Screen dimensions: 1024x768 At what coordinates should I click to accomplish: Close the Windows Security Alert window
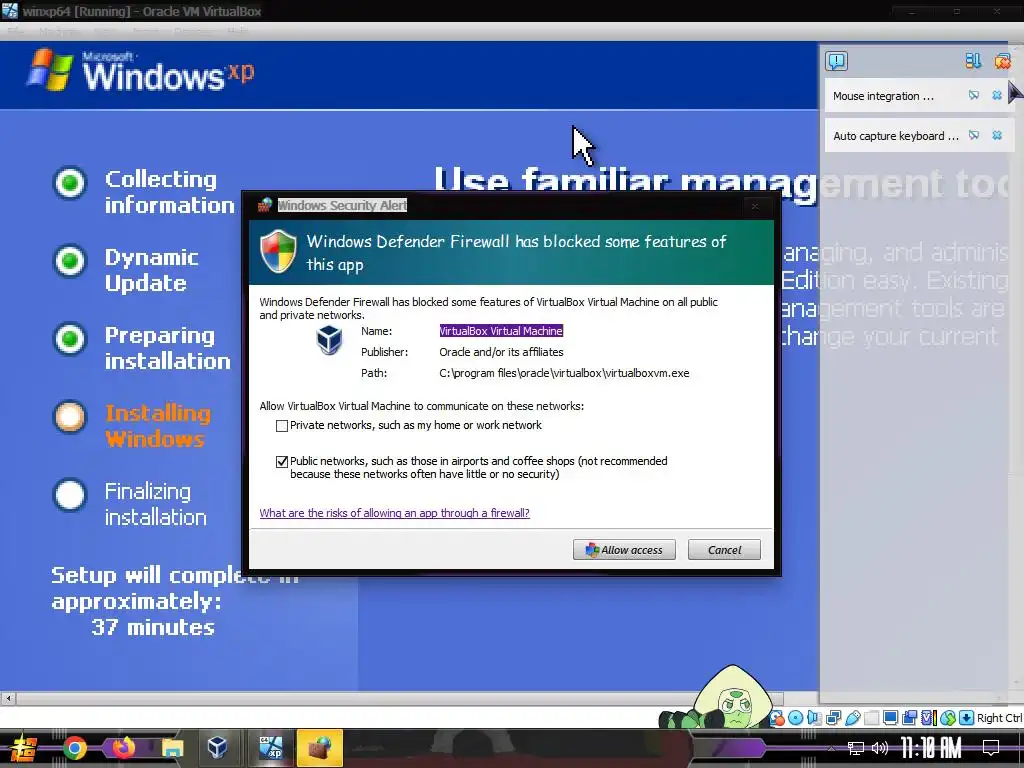click(x=755, y=206)
